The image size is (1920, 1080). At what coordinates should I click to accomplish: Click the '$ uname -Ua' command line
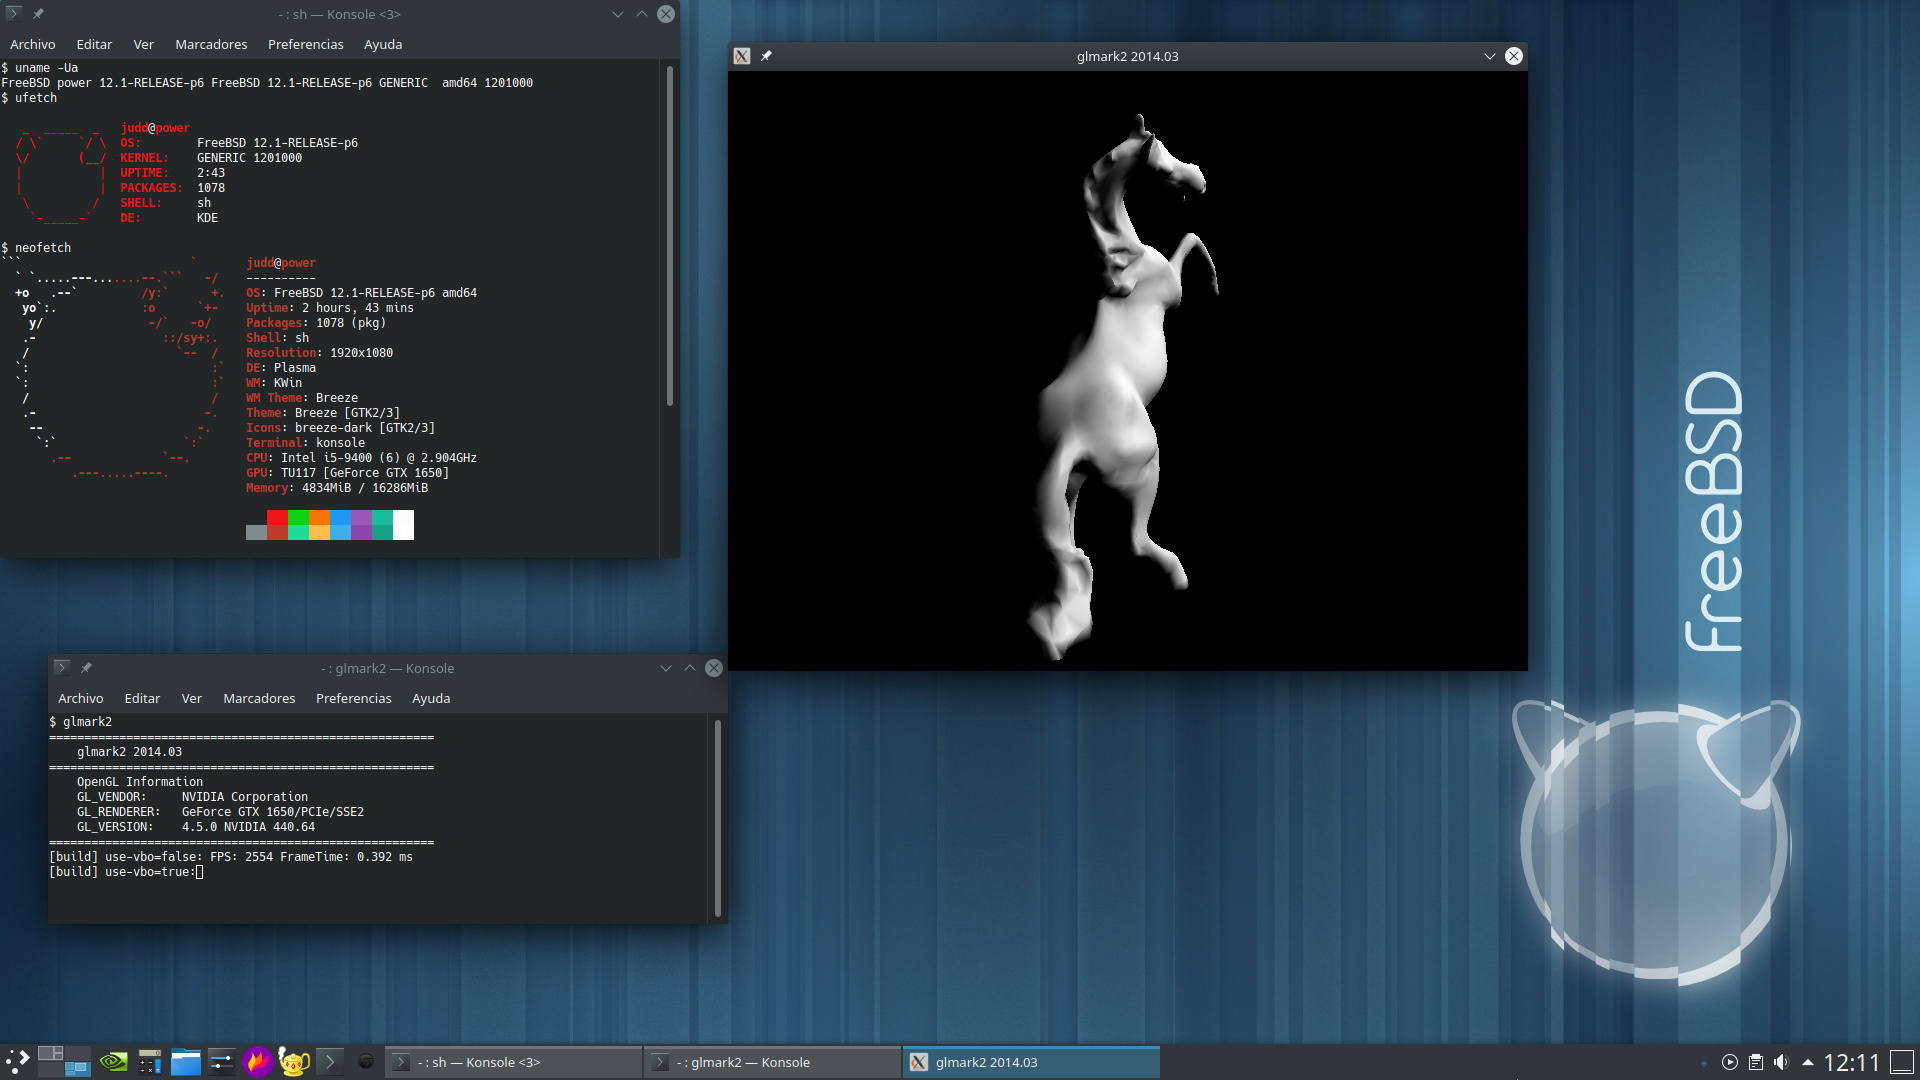coord(40,68)
